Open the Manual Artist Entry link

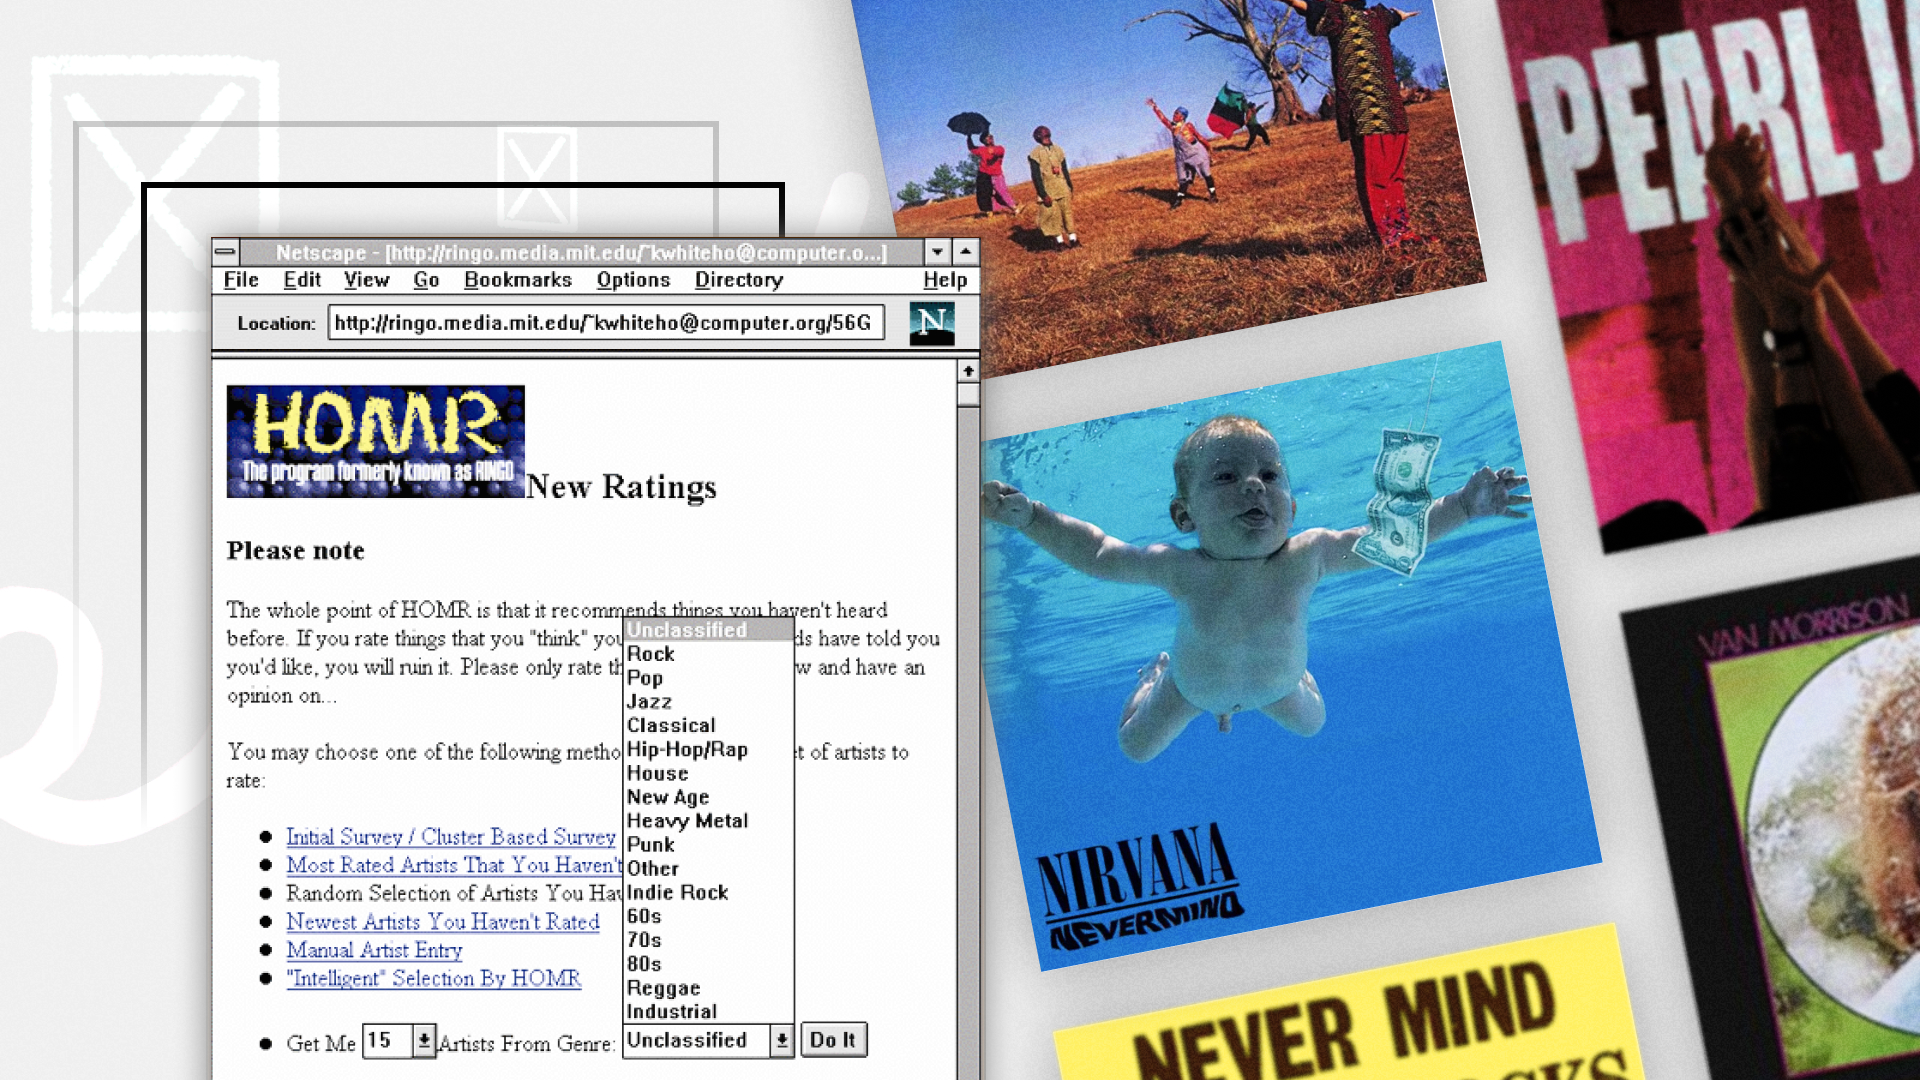374,950
